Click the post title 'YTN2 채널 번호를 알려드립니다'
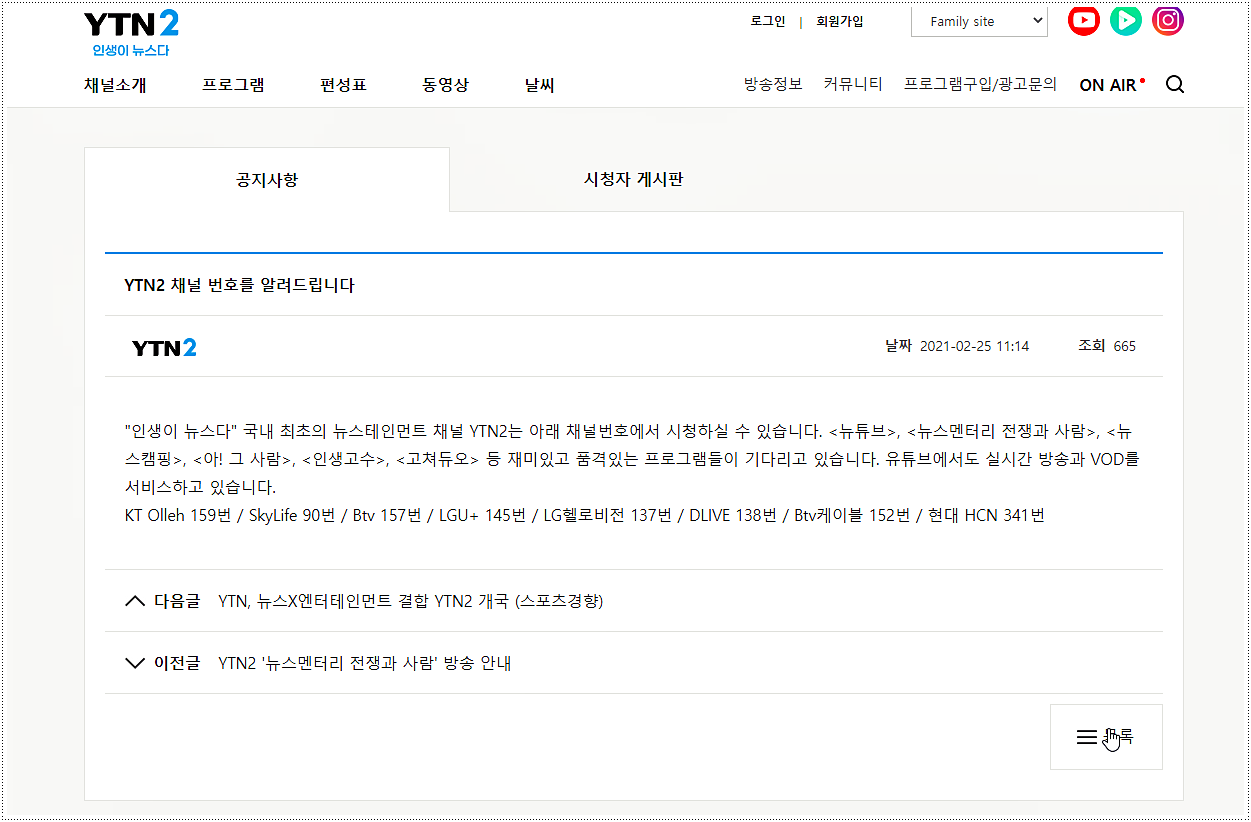This screenshot has width=1251, height=822. (239, 285)
